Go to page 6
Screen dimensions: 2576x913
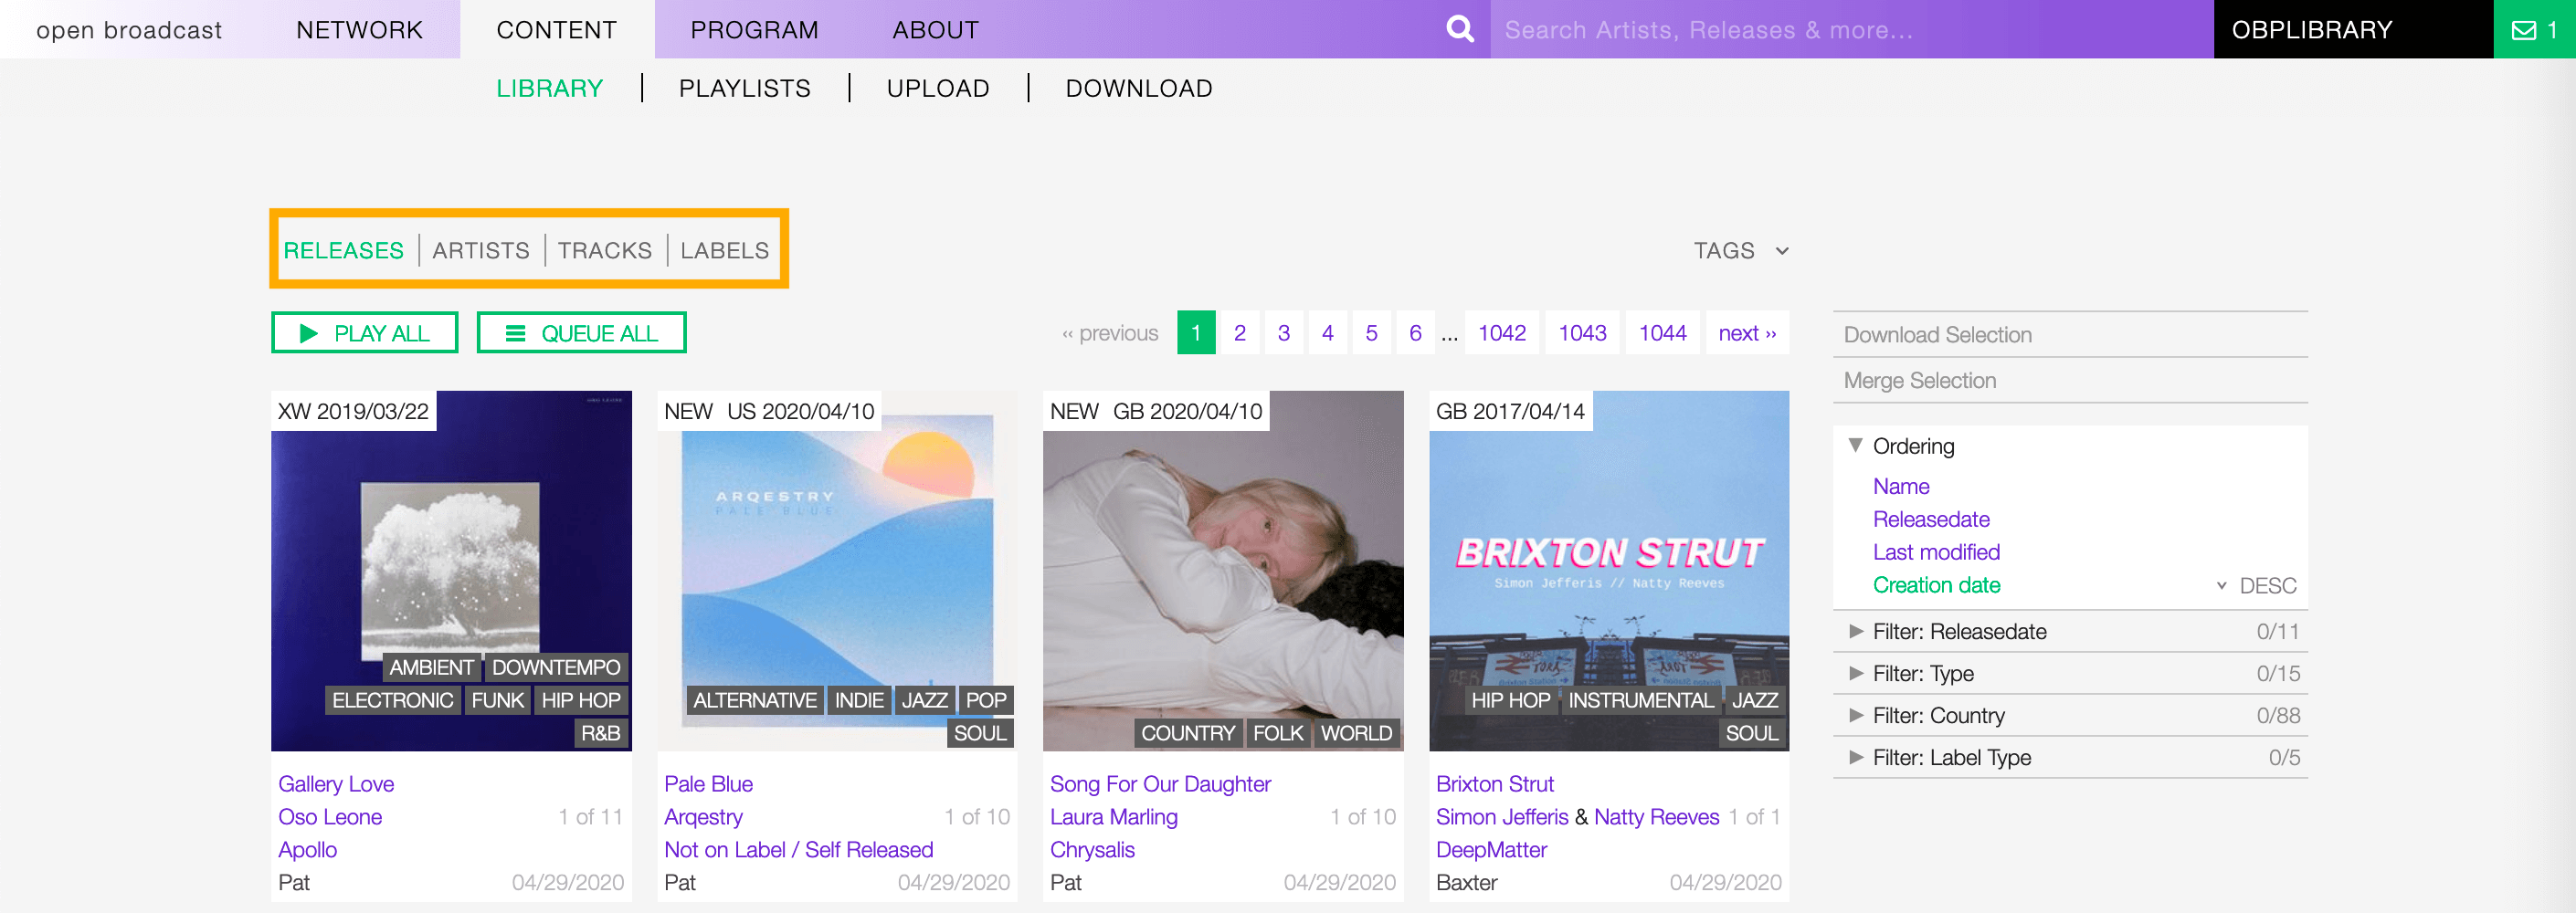1415,333
